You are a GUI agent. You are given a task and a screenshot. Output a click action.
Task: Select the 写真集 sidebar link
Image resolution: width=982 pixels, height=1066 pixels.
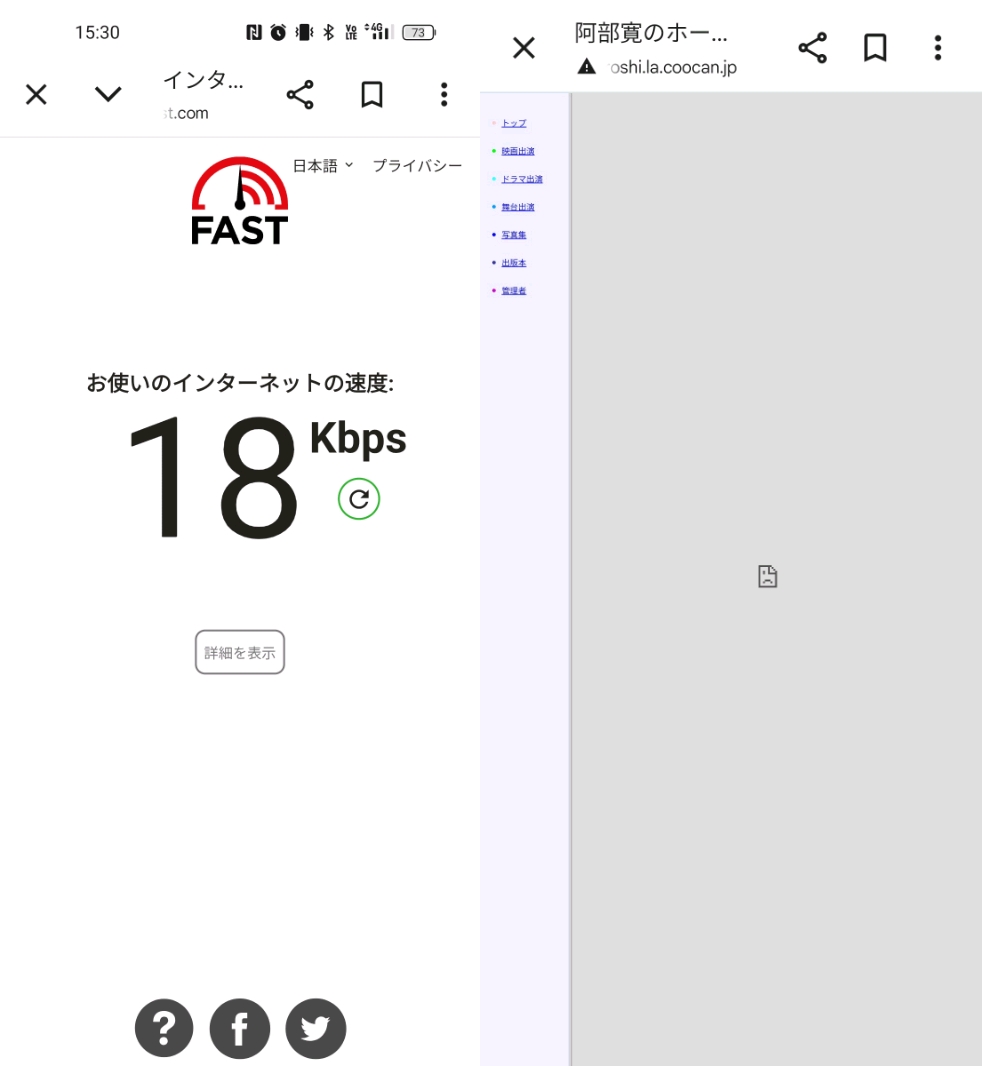pos(514,235)
